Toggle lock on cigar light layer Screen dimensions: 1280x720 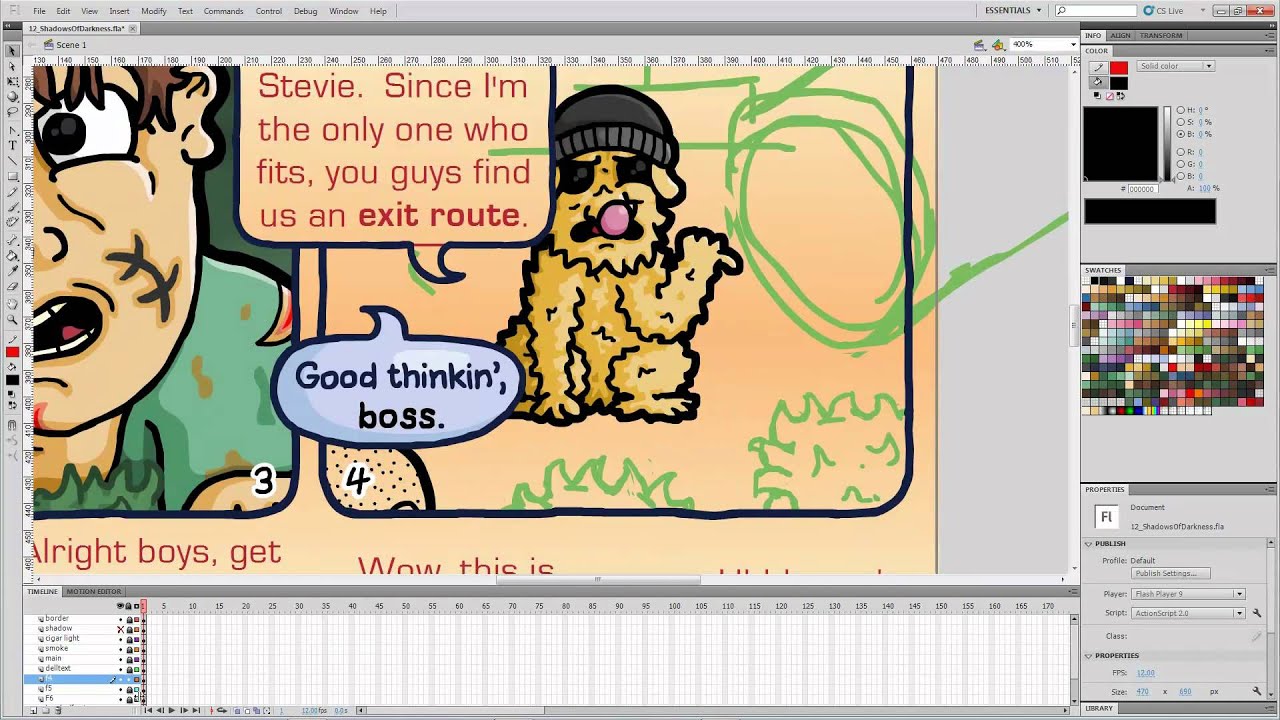coord(129,639)
